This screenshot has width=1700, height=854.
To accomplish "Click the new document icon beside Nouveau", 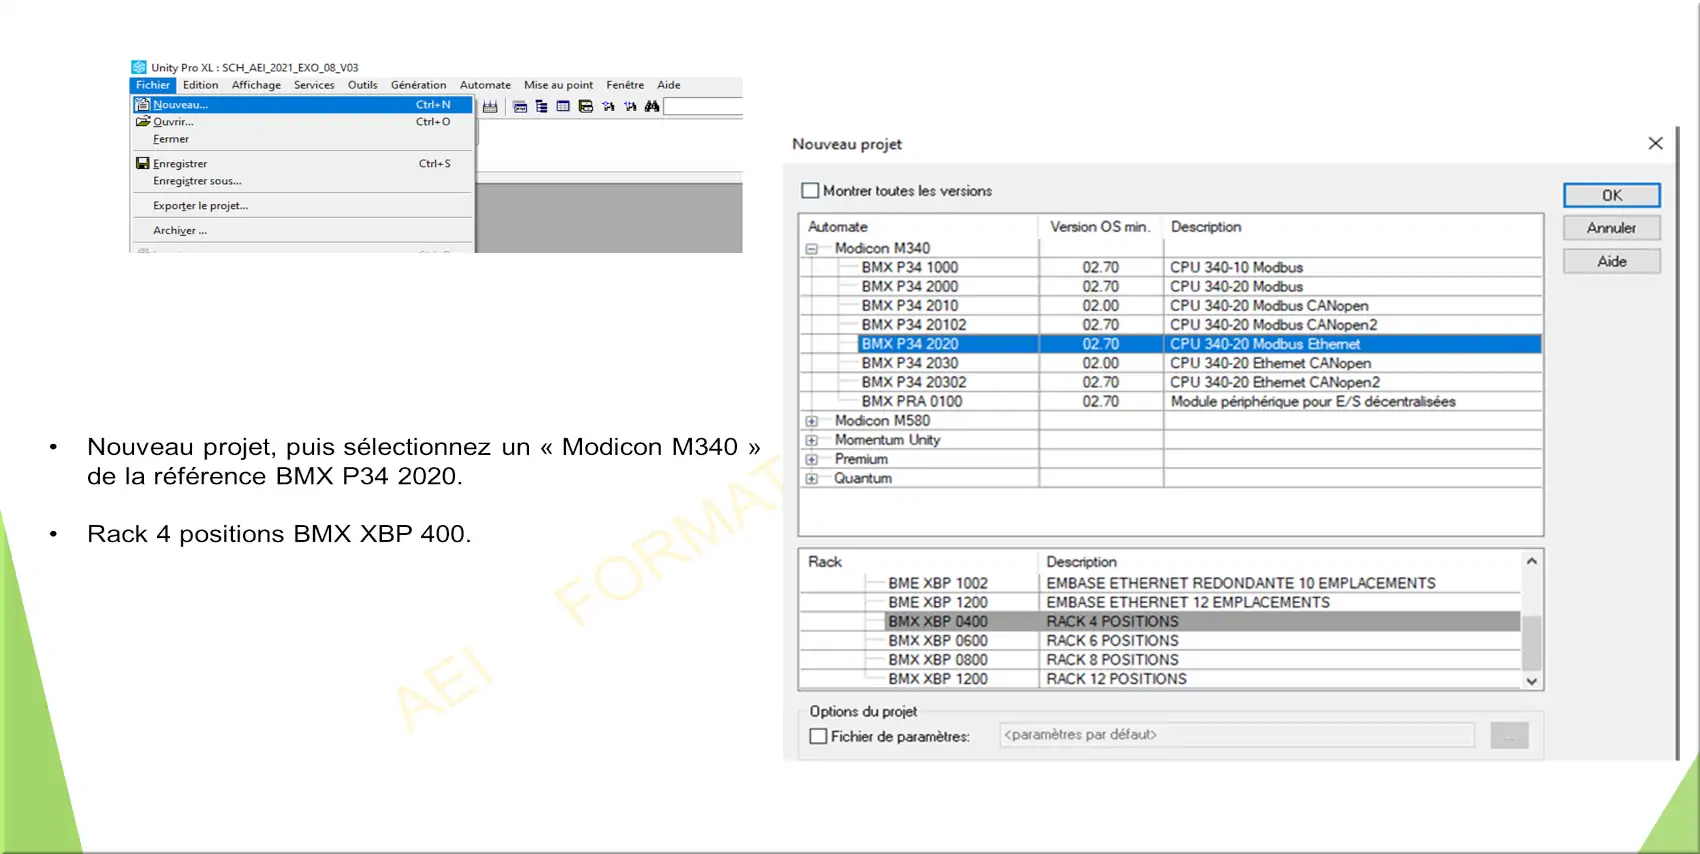I will point(142,104).
